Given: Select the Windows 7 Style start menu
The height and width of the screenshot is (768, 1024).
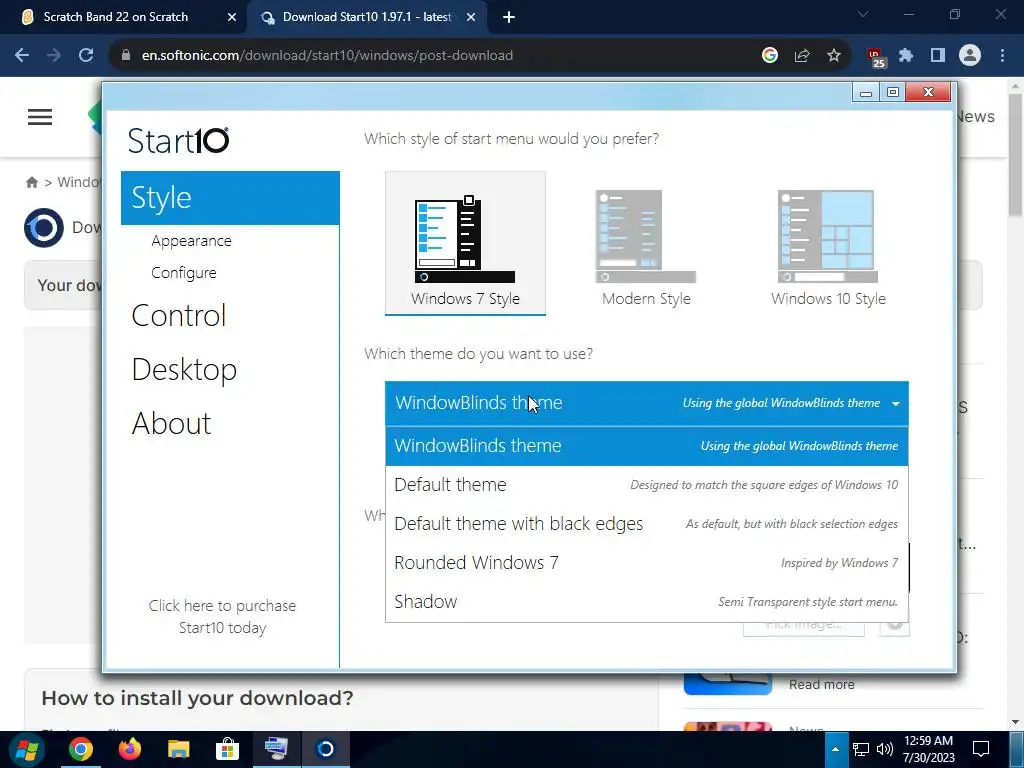Looking at the screenshot, I should tap(465, 244).
